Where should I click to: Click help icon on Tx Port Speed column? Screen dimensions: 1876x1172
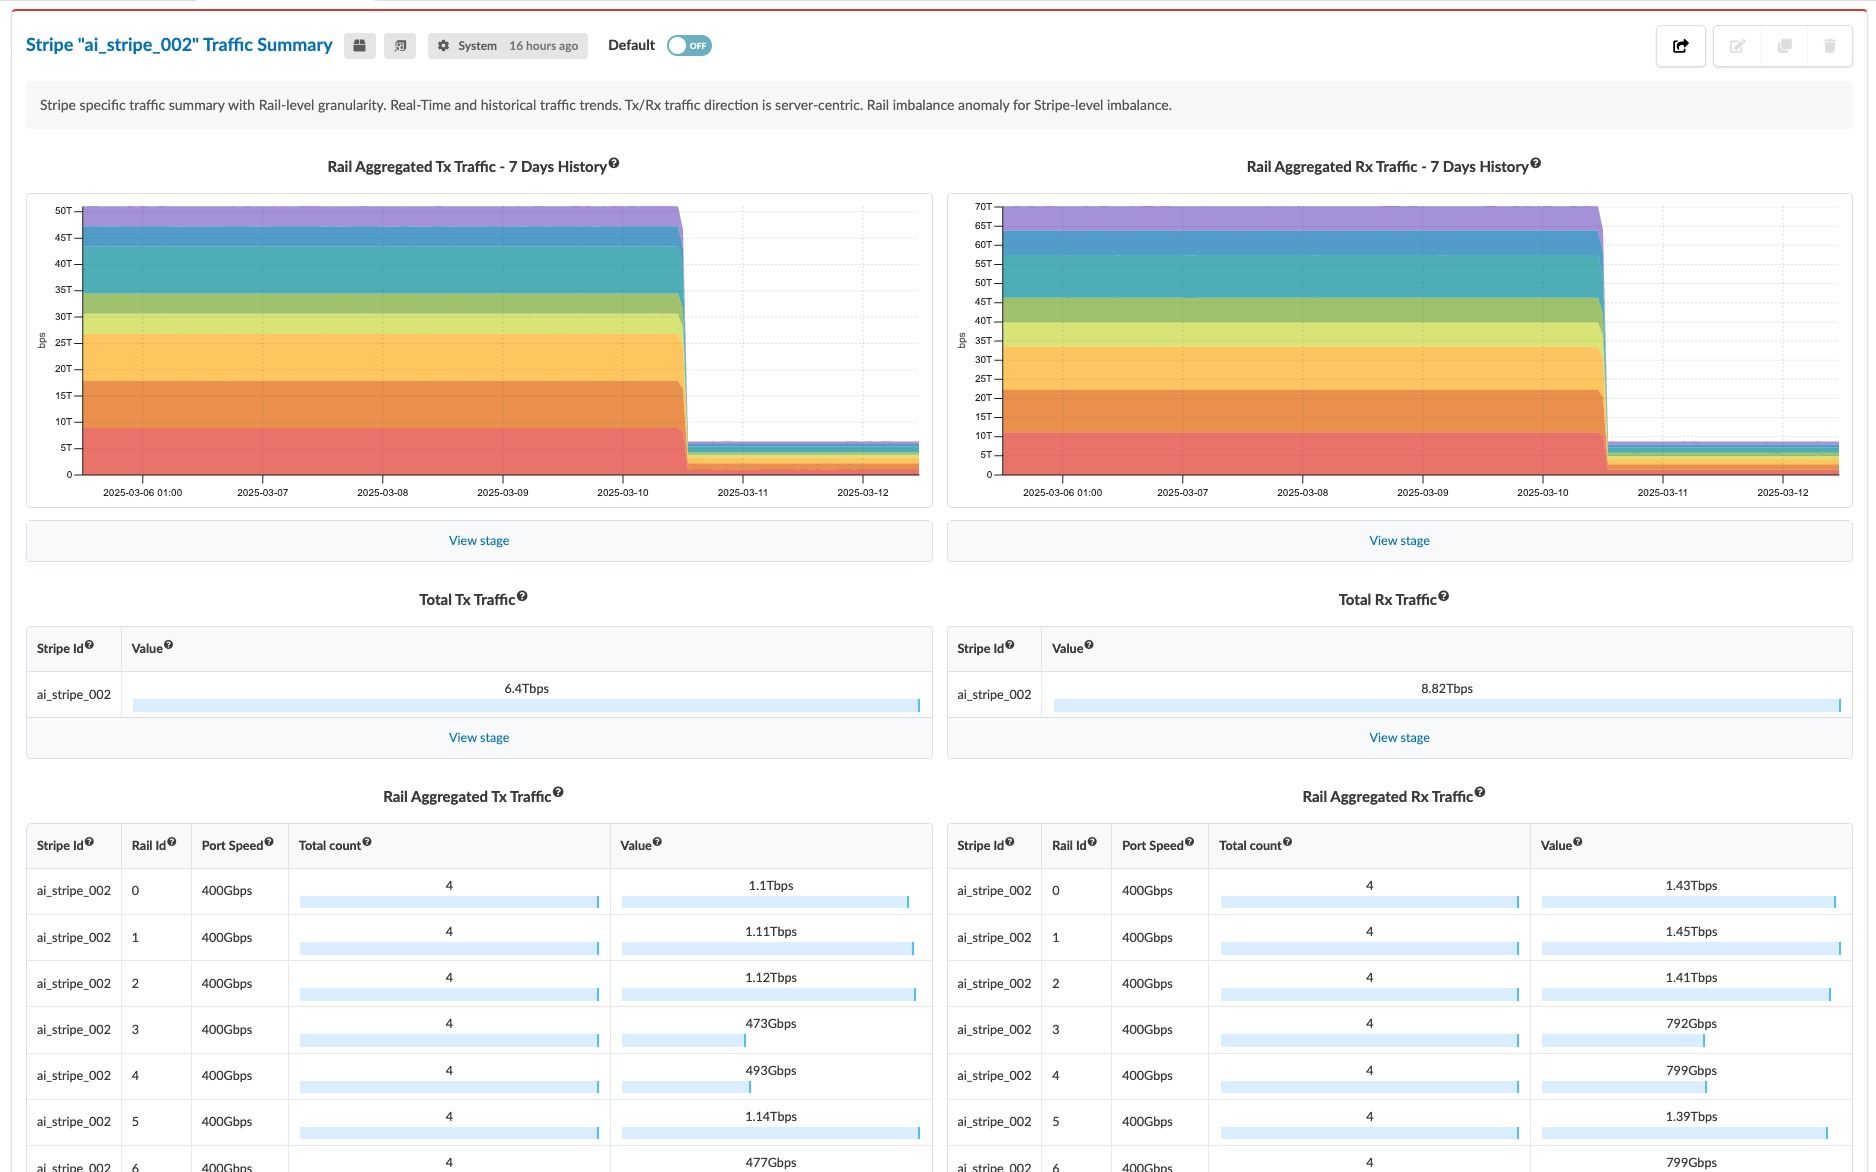click(x=269, y=842)
